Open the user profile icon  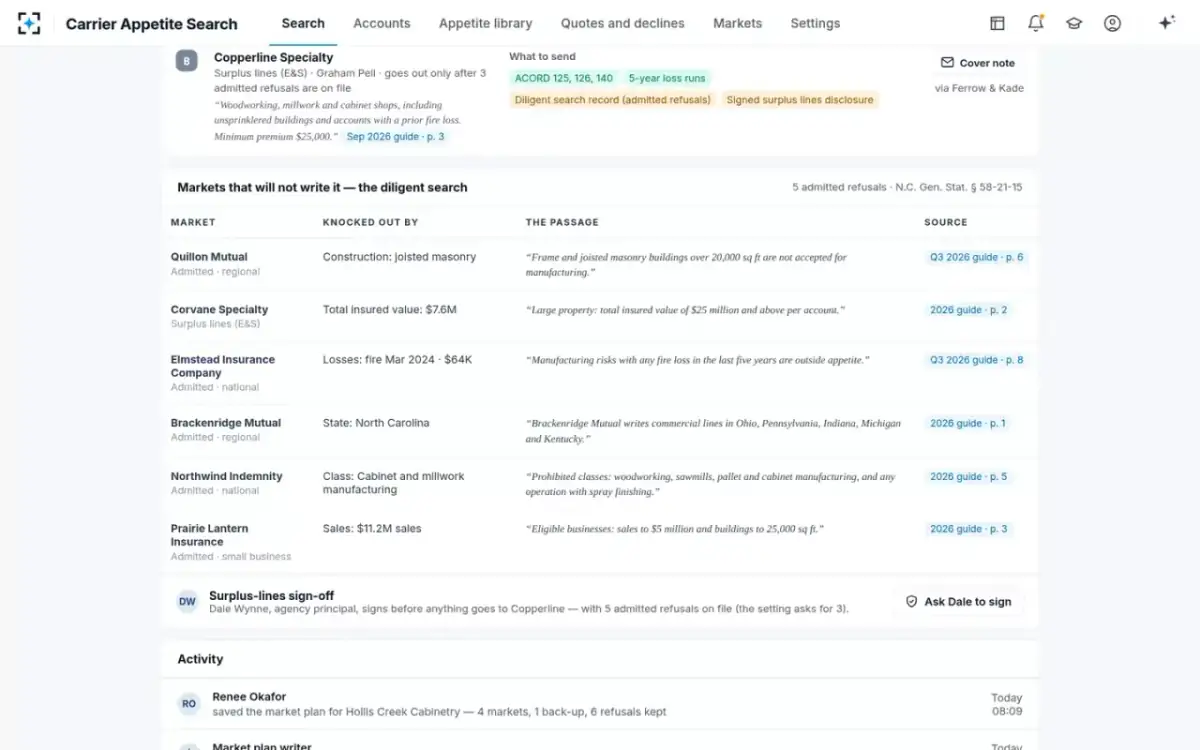[1112, 23]
